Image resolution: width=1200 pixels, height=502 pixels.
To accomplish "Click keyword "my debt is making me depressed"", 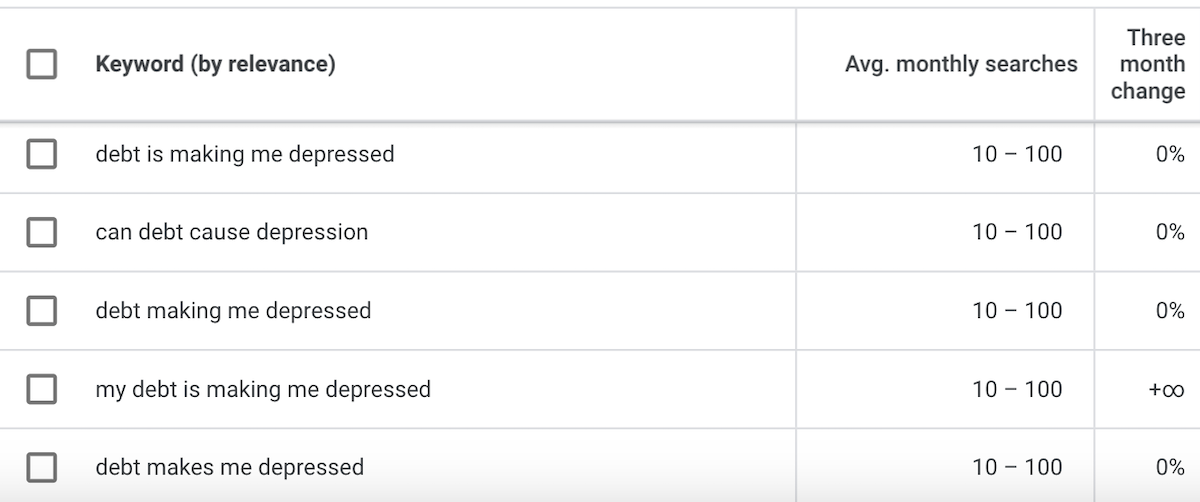I will click(x=263, y=389).
